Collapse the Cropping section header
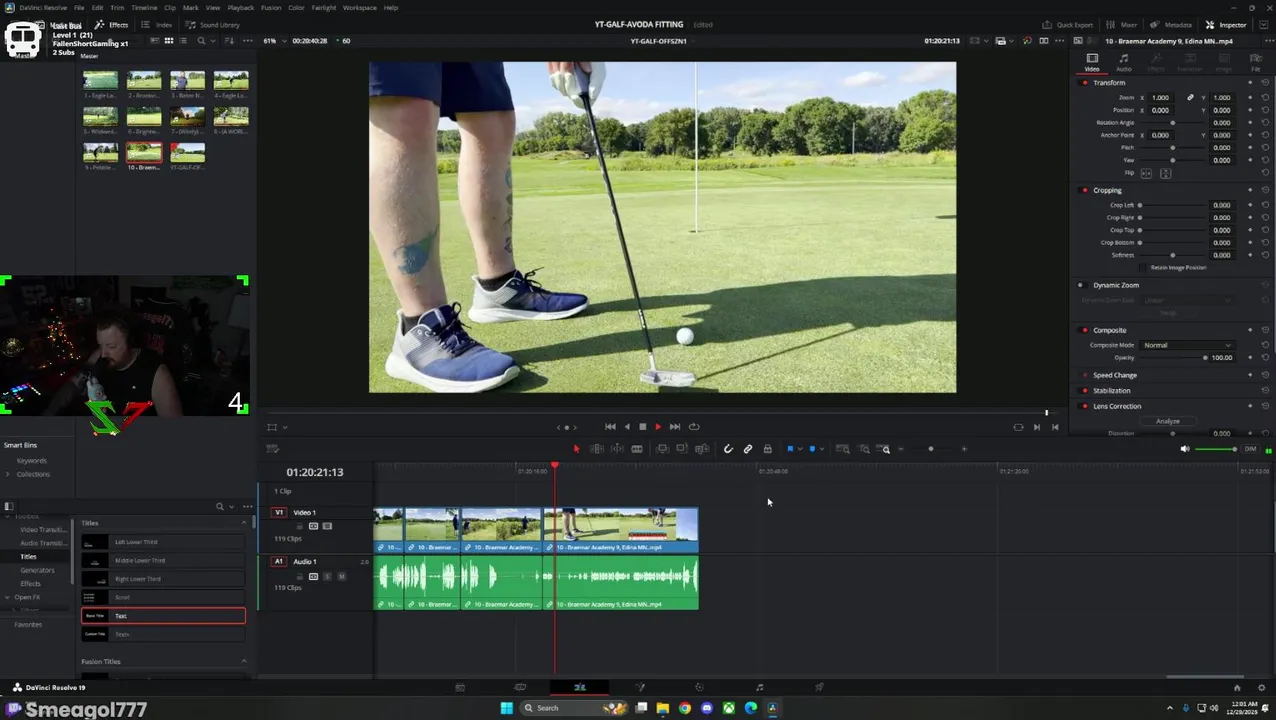The height and width of the screenshot is (720, 1276). tap(1107, 190)
